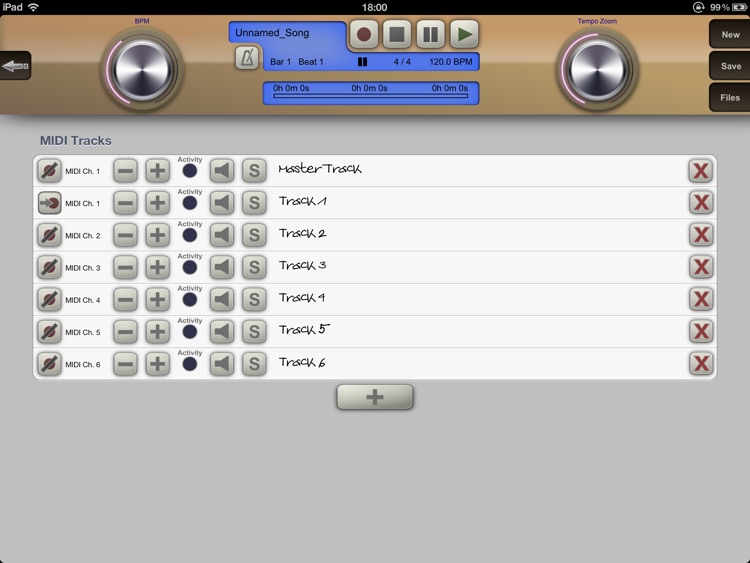Decrease MIDI channel for Track 6
Viewport: 750px width, 563px height.
[125, 364]
